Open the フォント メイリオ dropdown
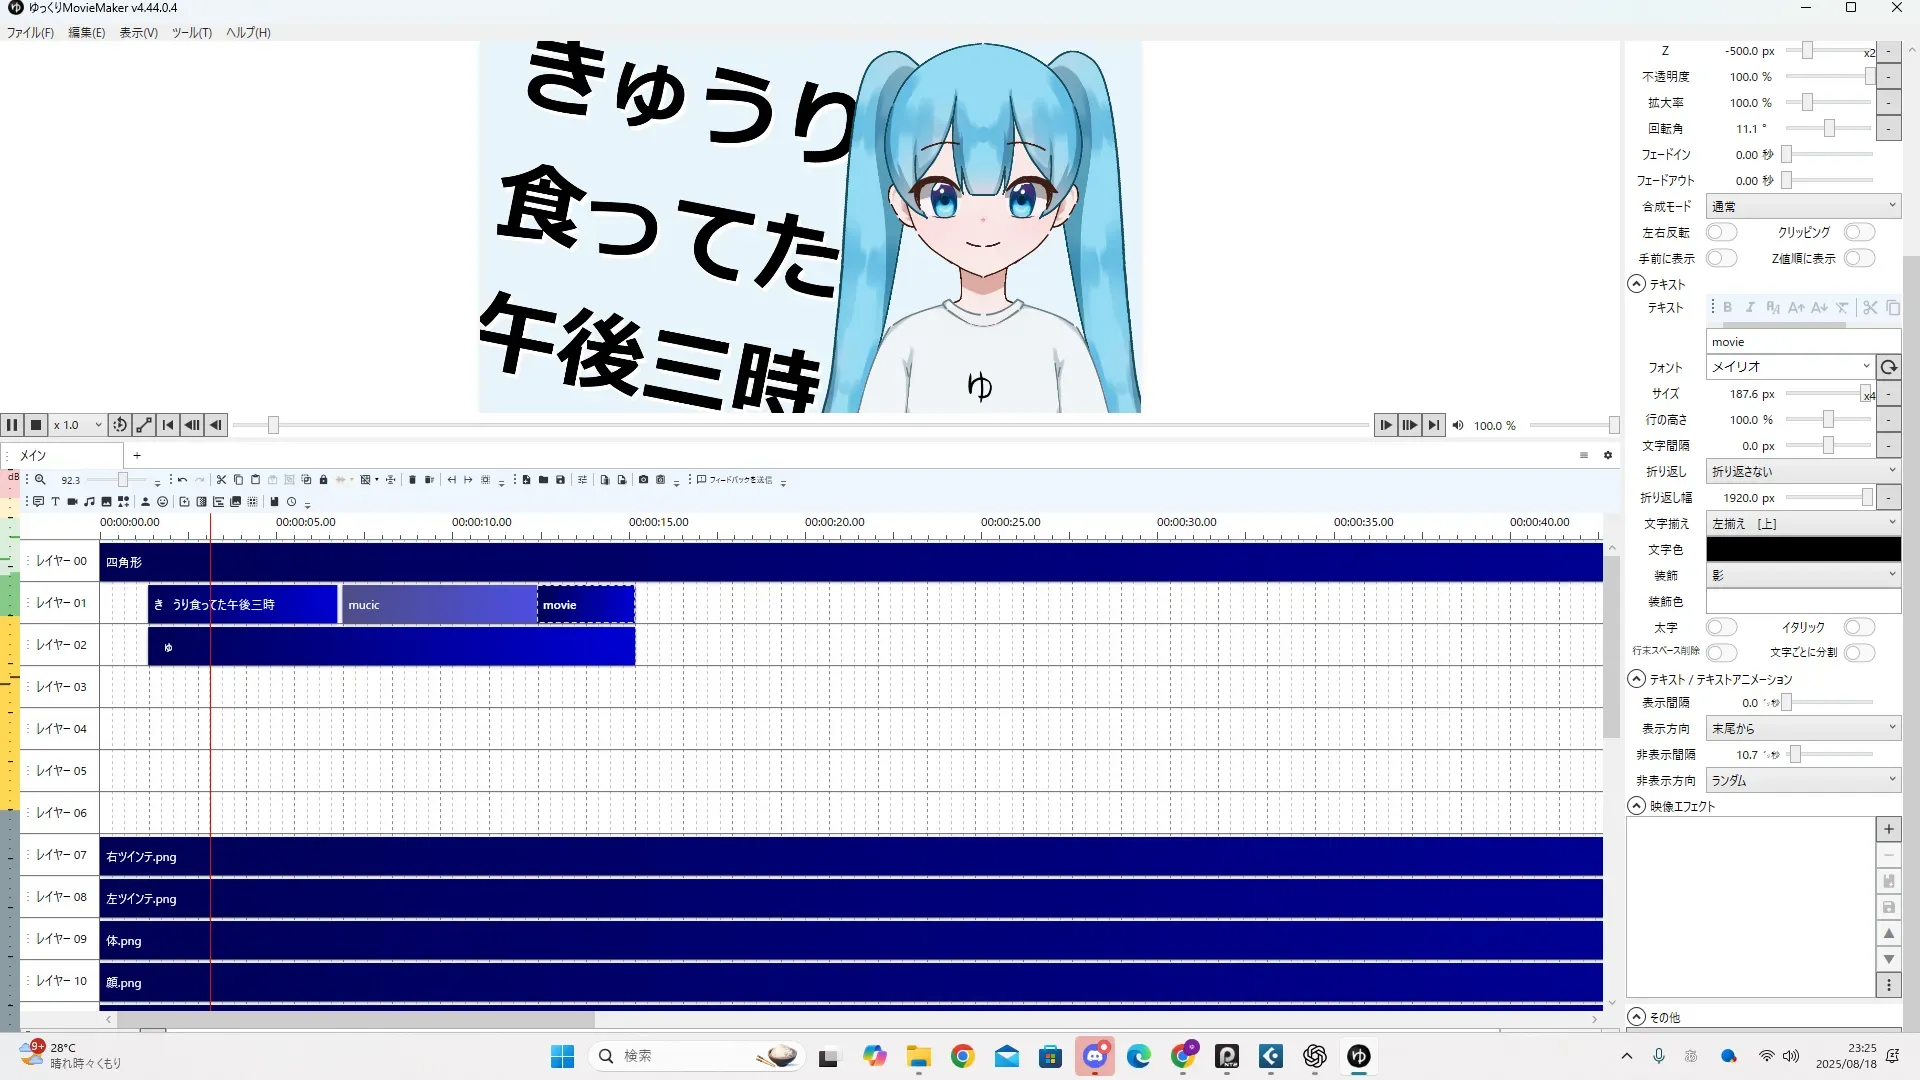This screenshot has width=1920, height=1080. pos(1789,367)
